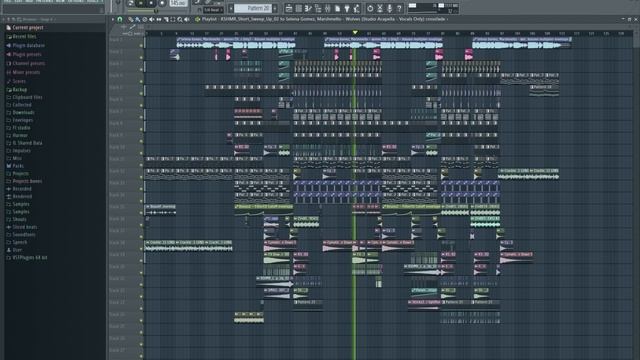The image size is (640, 360).
Task: Click the X-shaped icon beside the microphone
Action: click(380, 8)
